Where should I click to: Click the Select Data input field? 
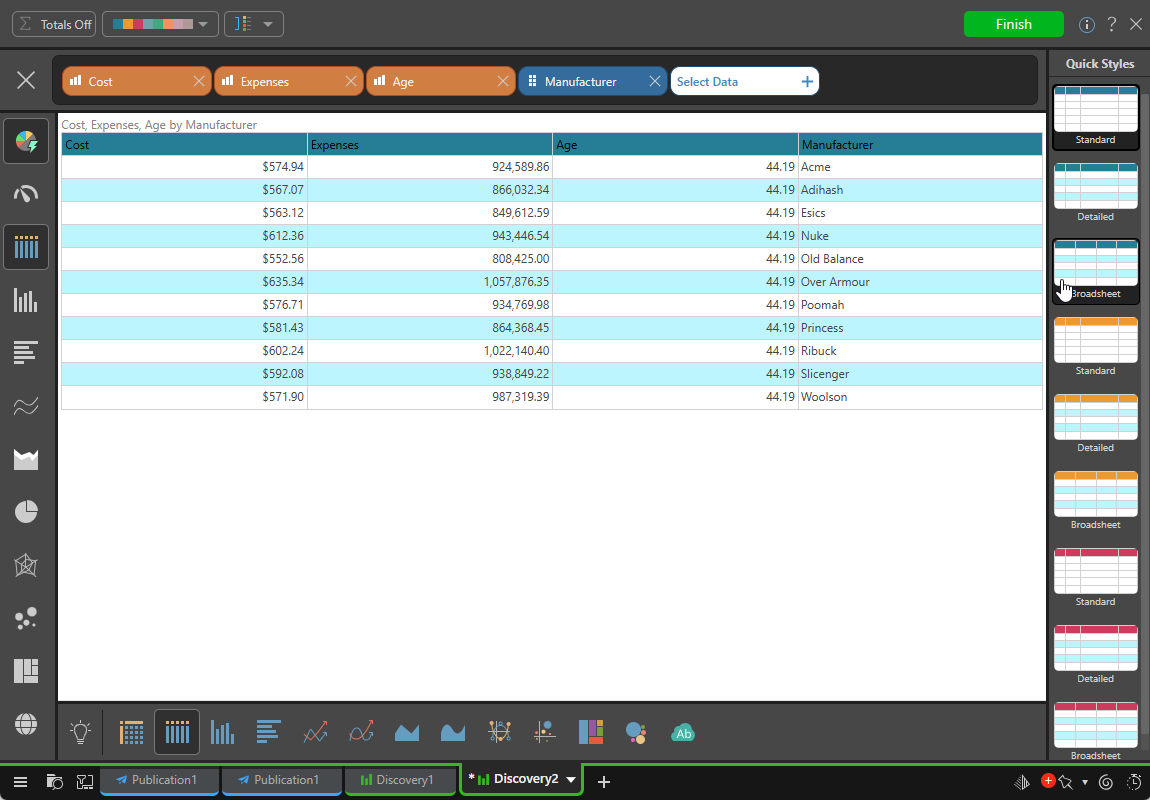(744, 81)
